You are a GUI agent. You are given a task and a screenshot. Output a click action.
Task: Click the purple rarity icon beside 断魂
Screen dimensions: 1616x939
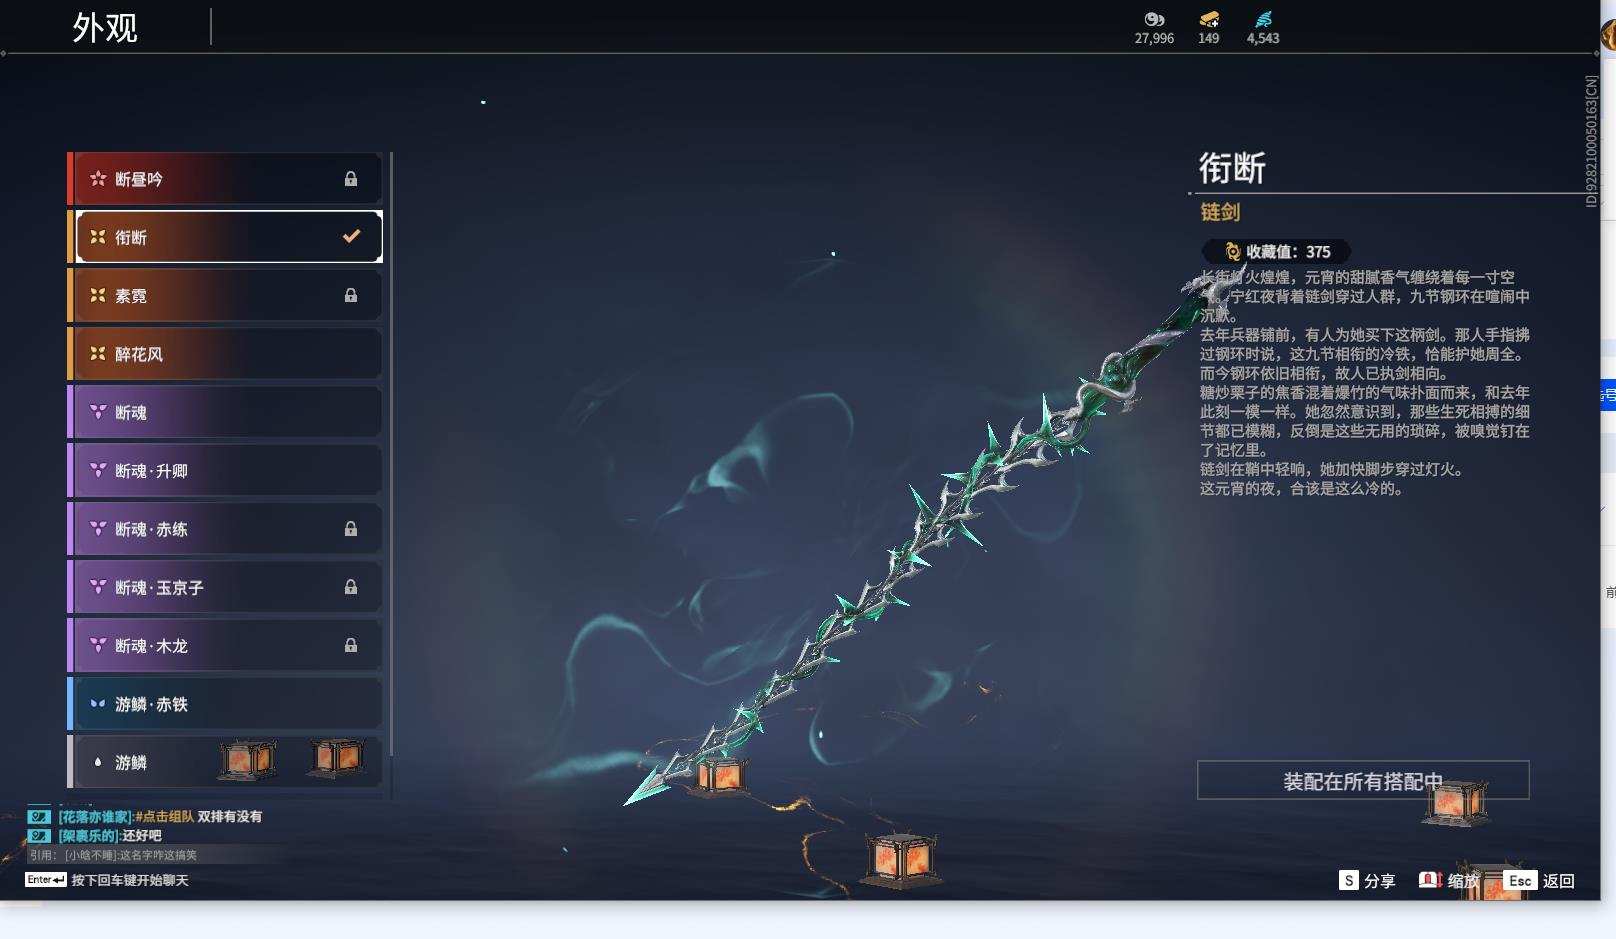pos(97,412)
